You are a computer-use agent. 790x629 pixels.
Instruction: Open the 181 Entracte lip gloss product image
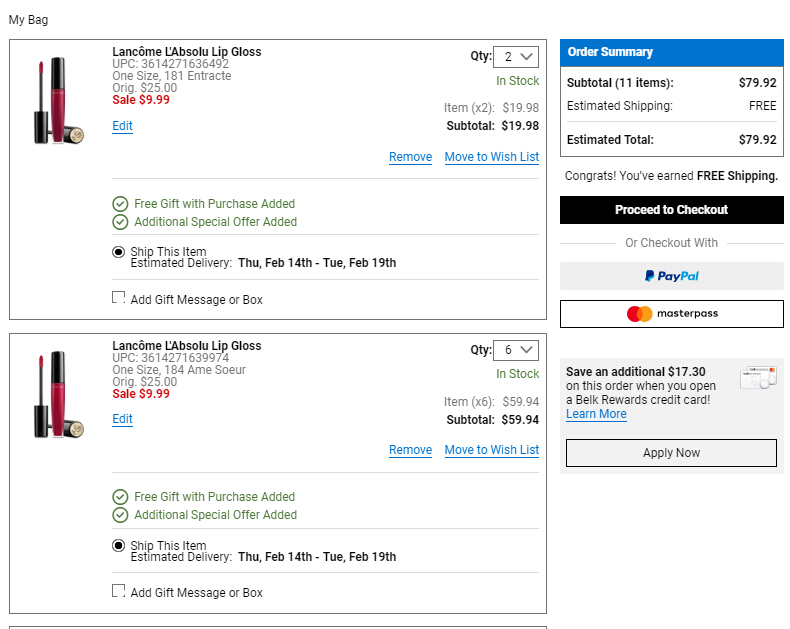58,100
